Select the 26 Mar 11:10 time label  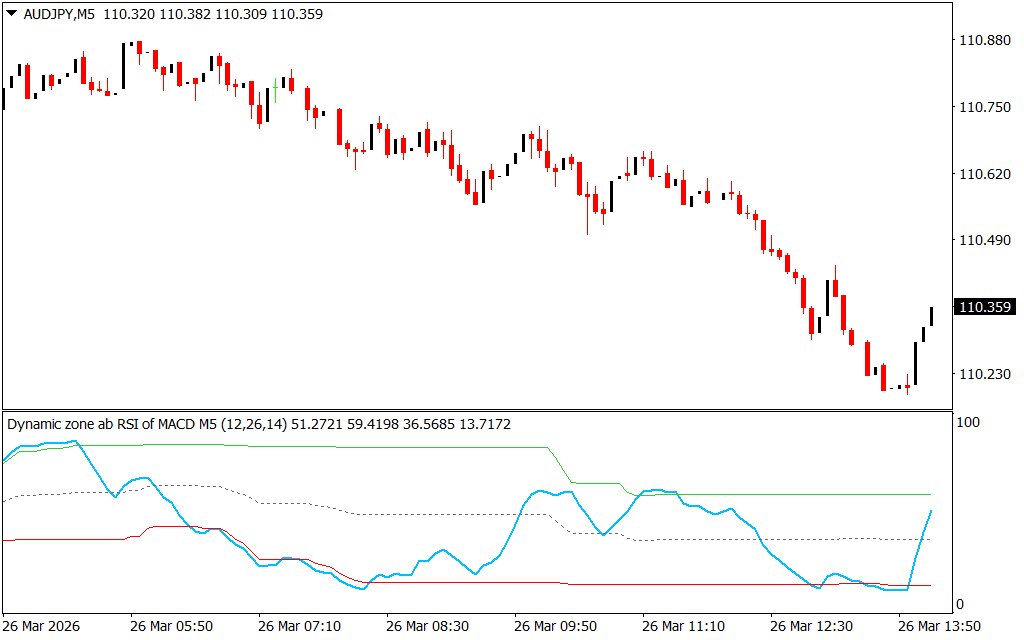pyautogui.click(x=683, y=626)
